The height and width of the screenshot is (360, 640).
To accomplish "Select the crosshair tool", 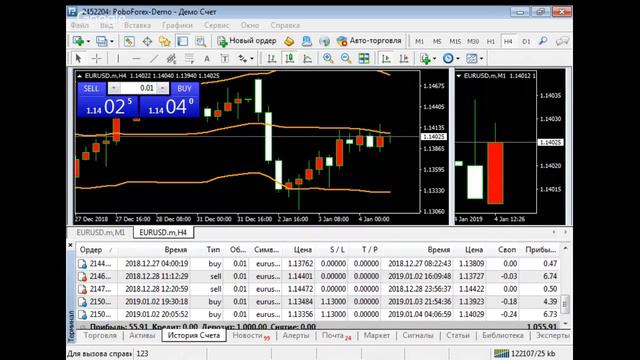I will coord(96,58).
